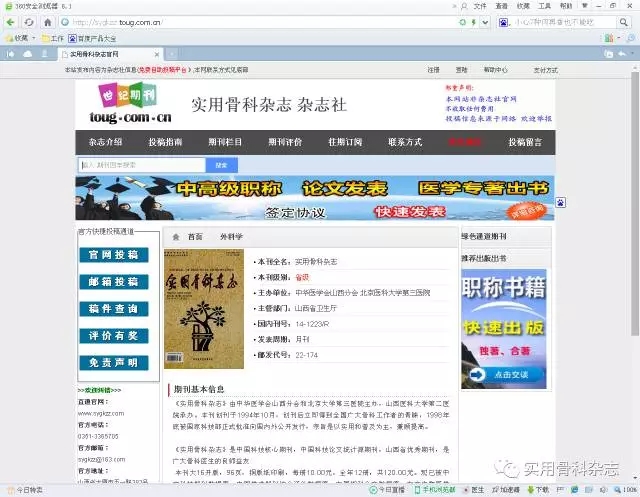Click the 中高级职称 论文发表 banner
The height and width of the screenshot is (497, 640).
click(x=315, y=198)
